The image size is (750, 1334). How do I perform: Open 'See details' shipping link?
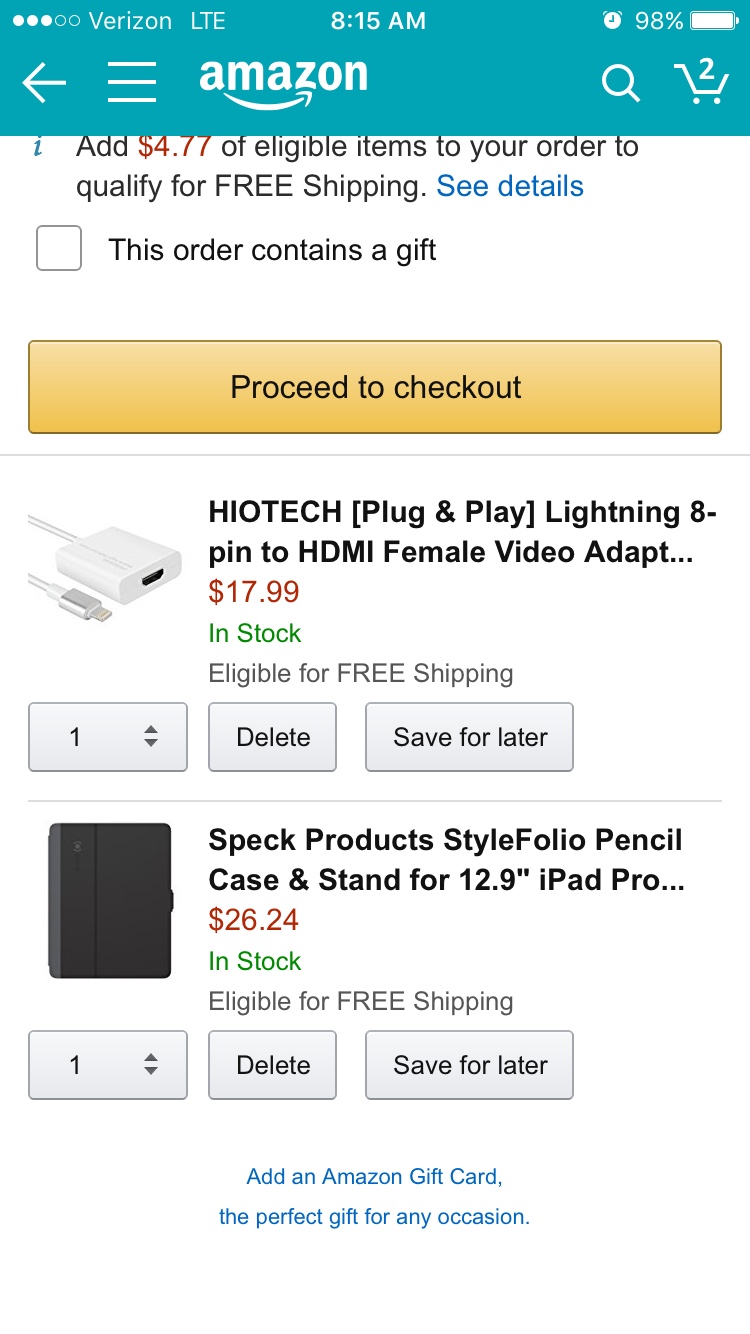pos(510,187)
